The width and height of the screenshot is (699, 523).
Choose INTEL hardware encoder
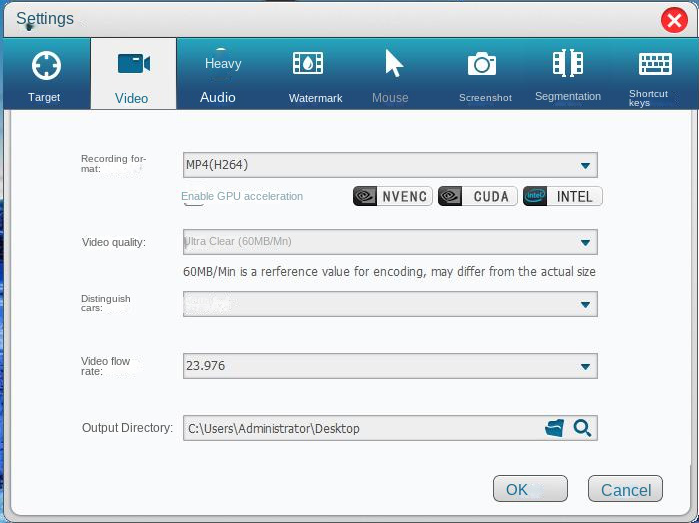coord(562,196)
